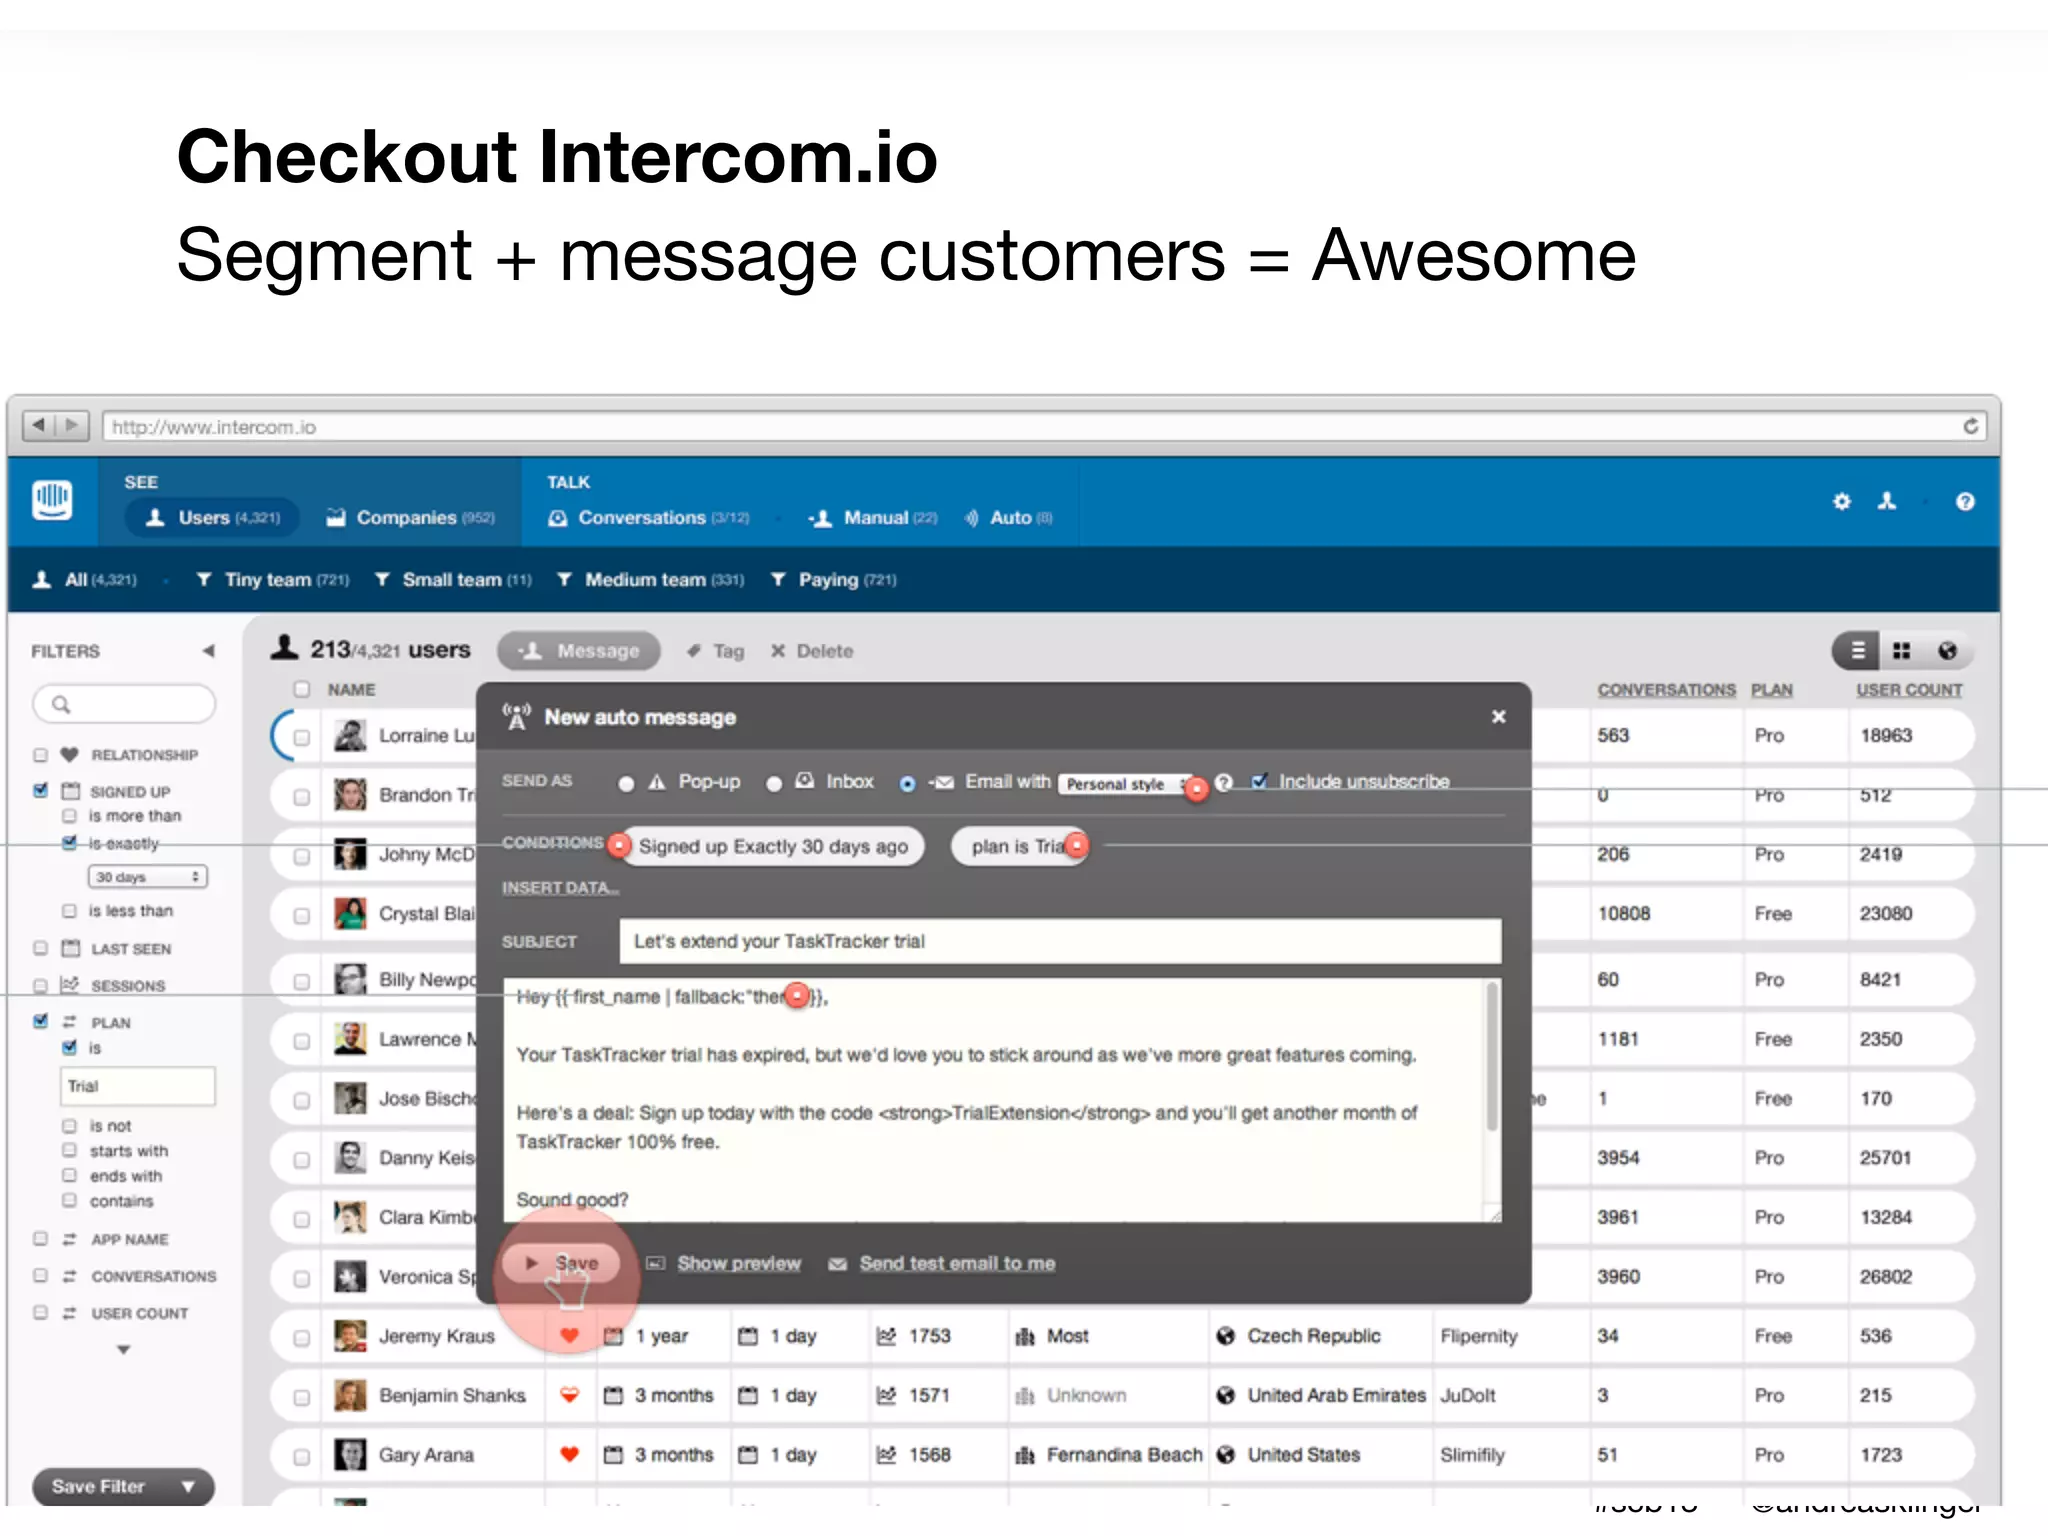Click the message body scrollbar
Viewport: 2048px width, 1536px height.
click(x=1492, y=1057)
